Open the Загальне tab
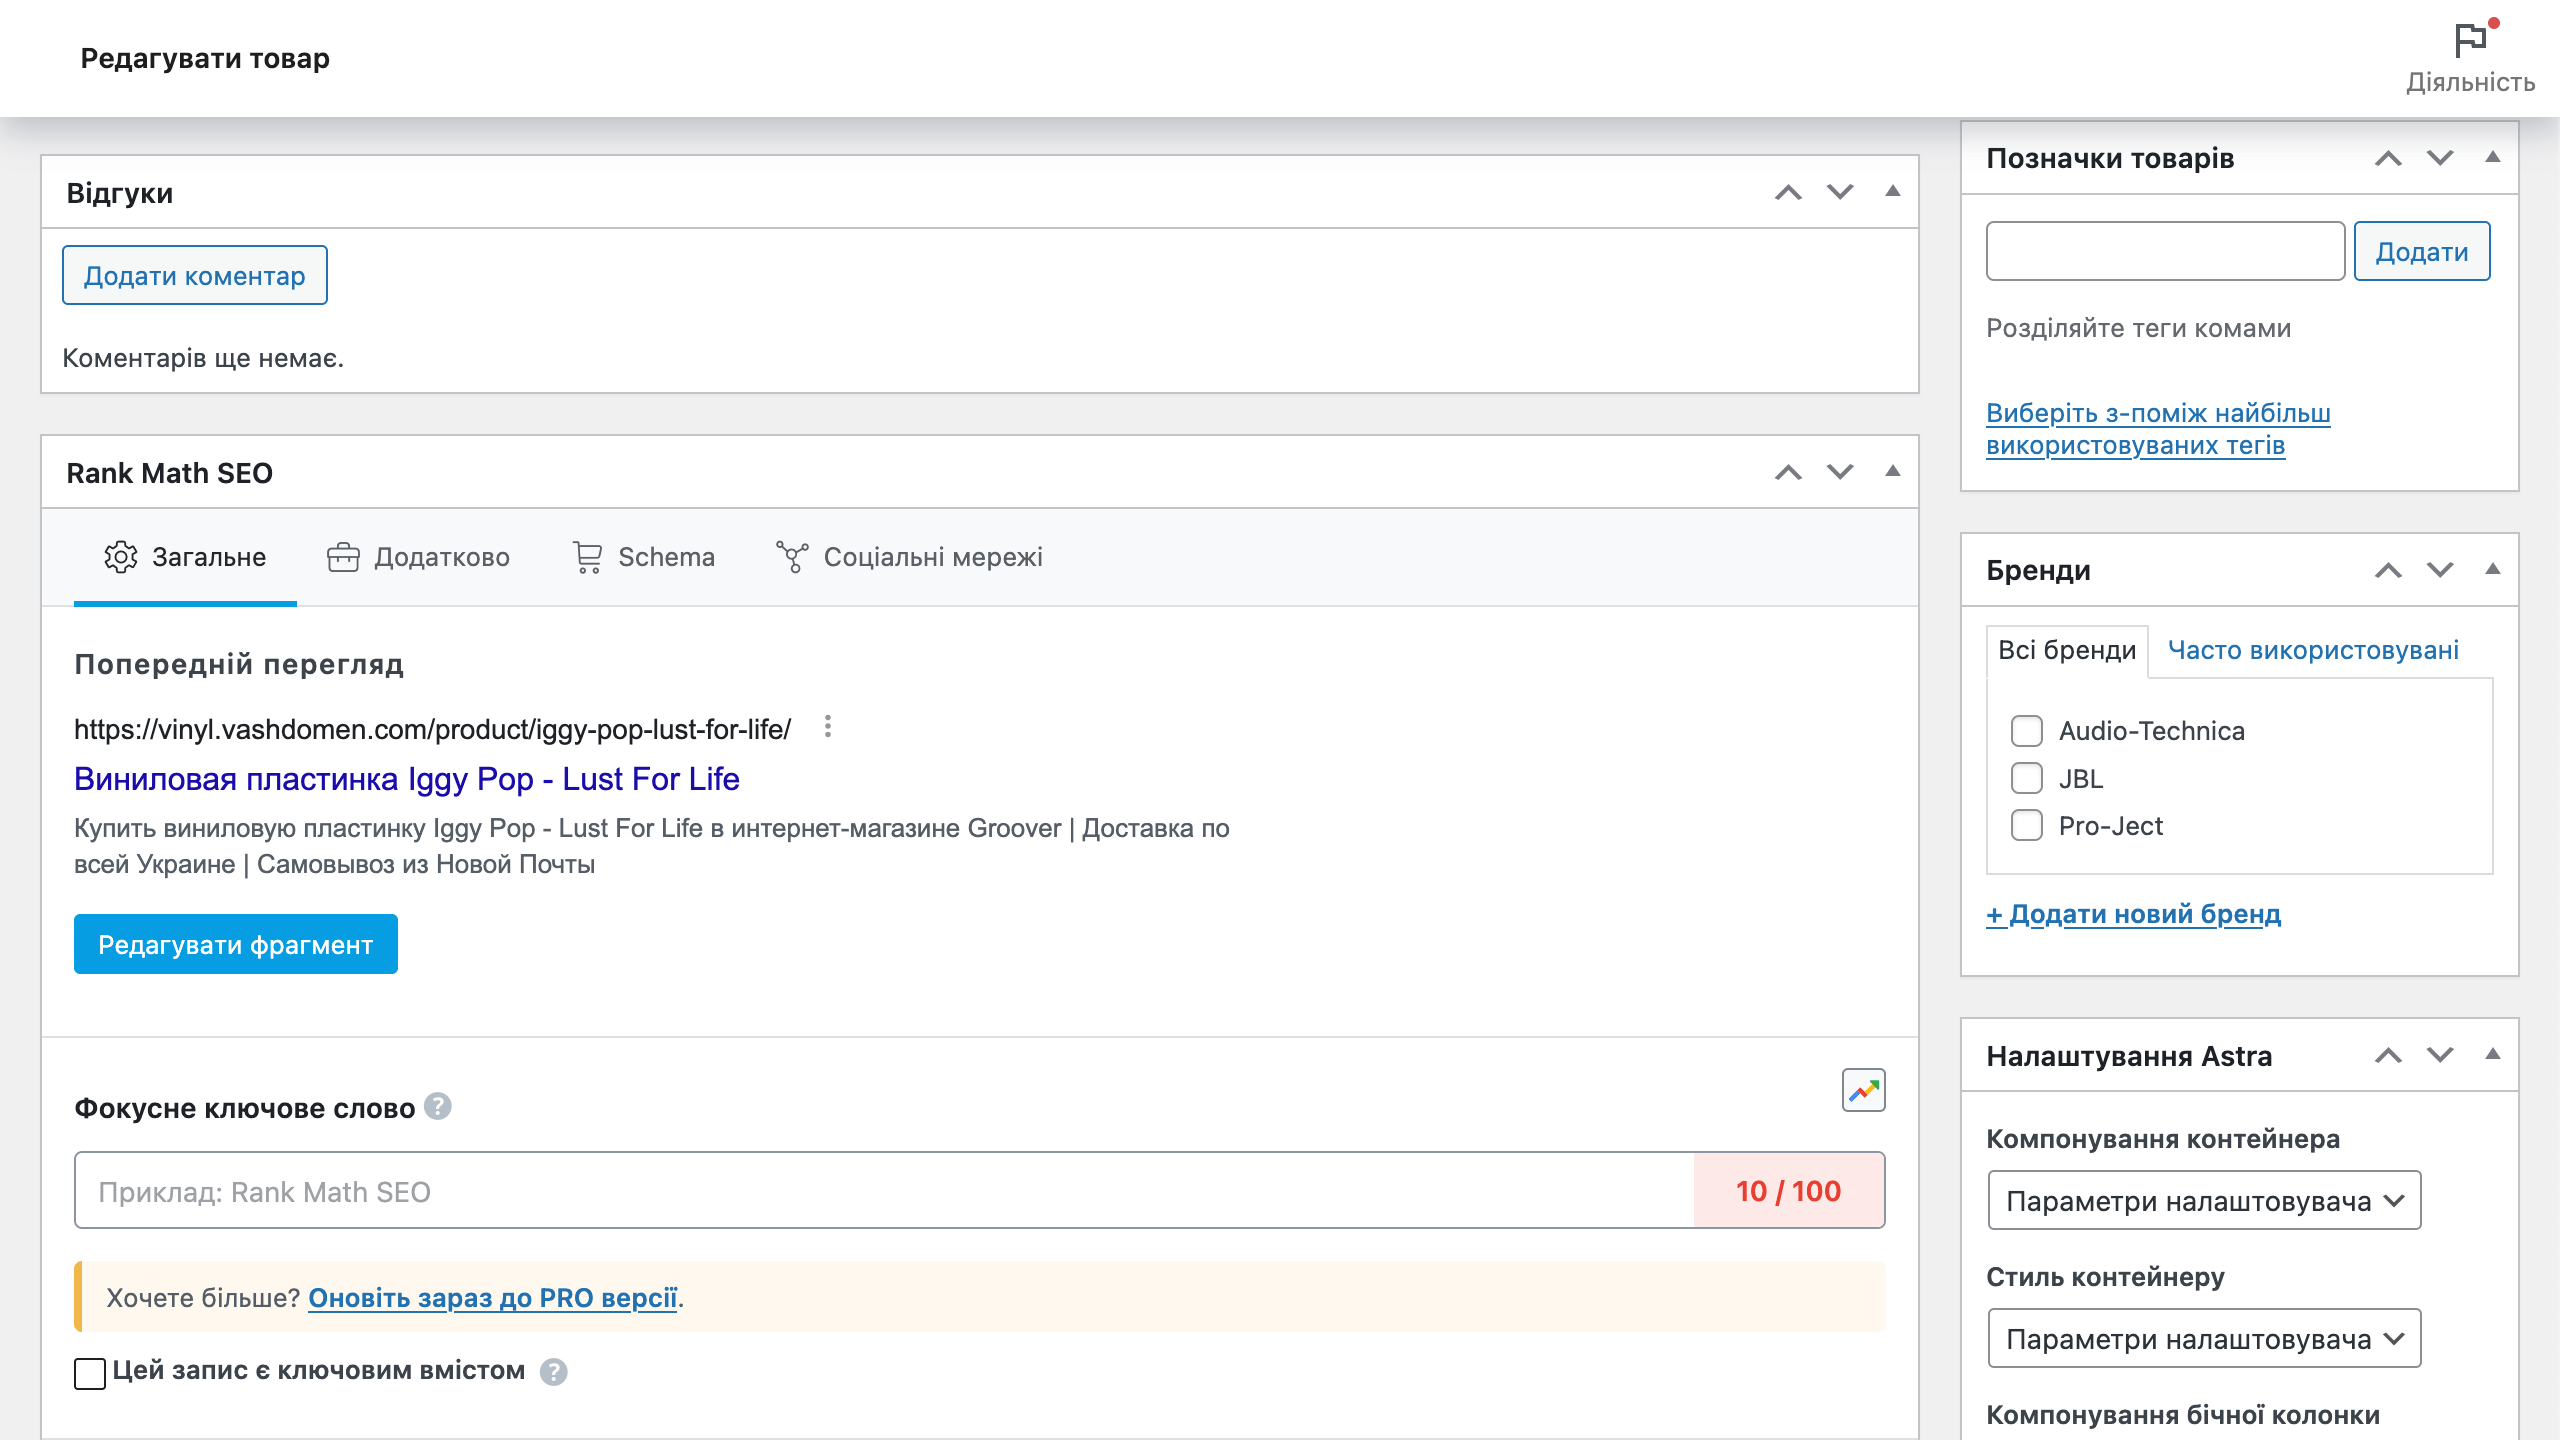 tap(185, 557)
